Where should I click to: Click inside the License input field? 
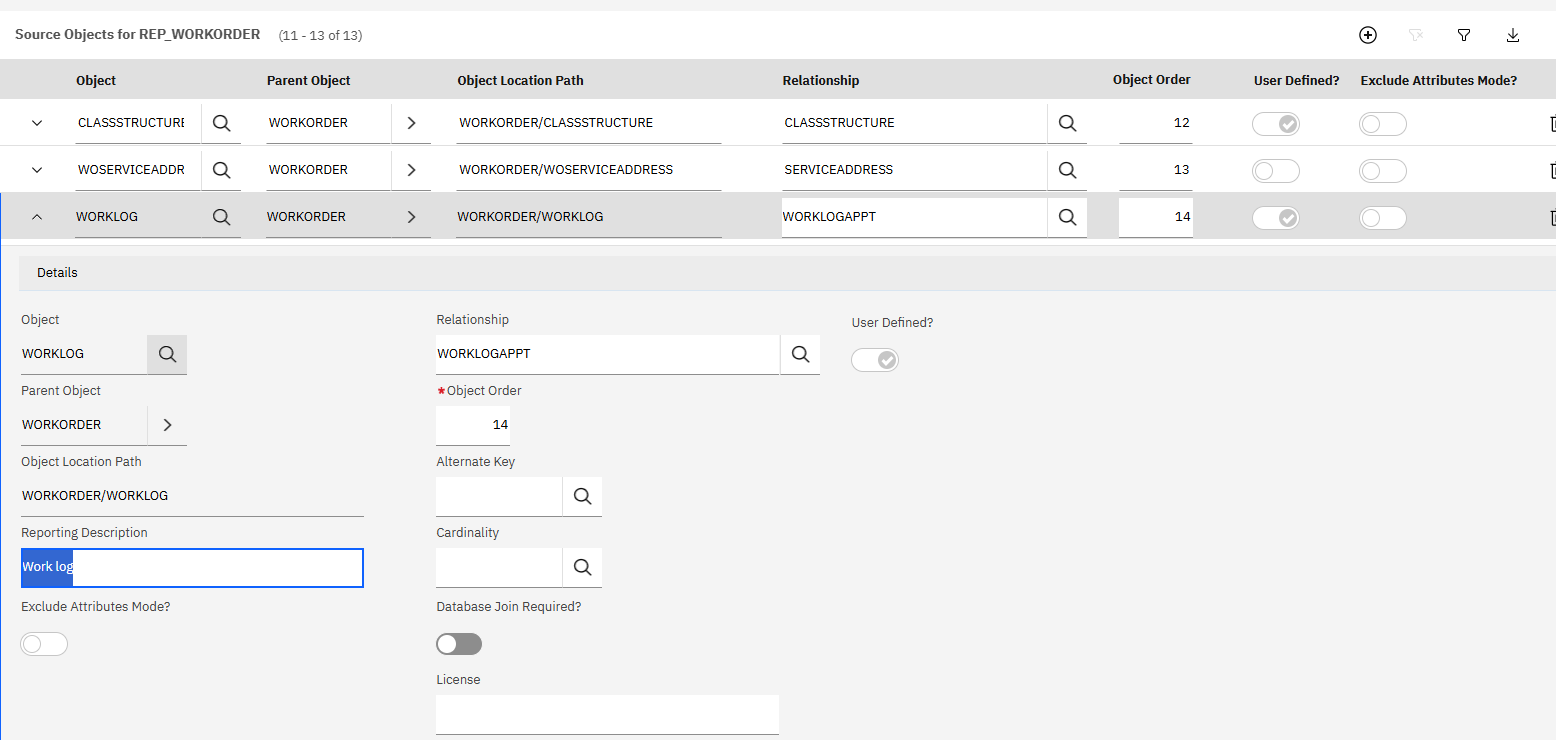[x=606, y=714]
